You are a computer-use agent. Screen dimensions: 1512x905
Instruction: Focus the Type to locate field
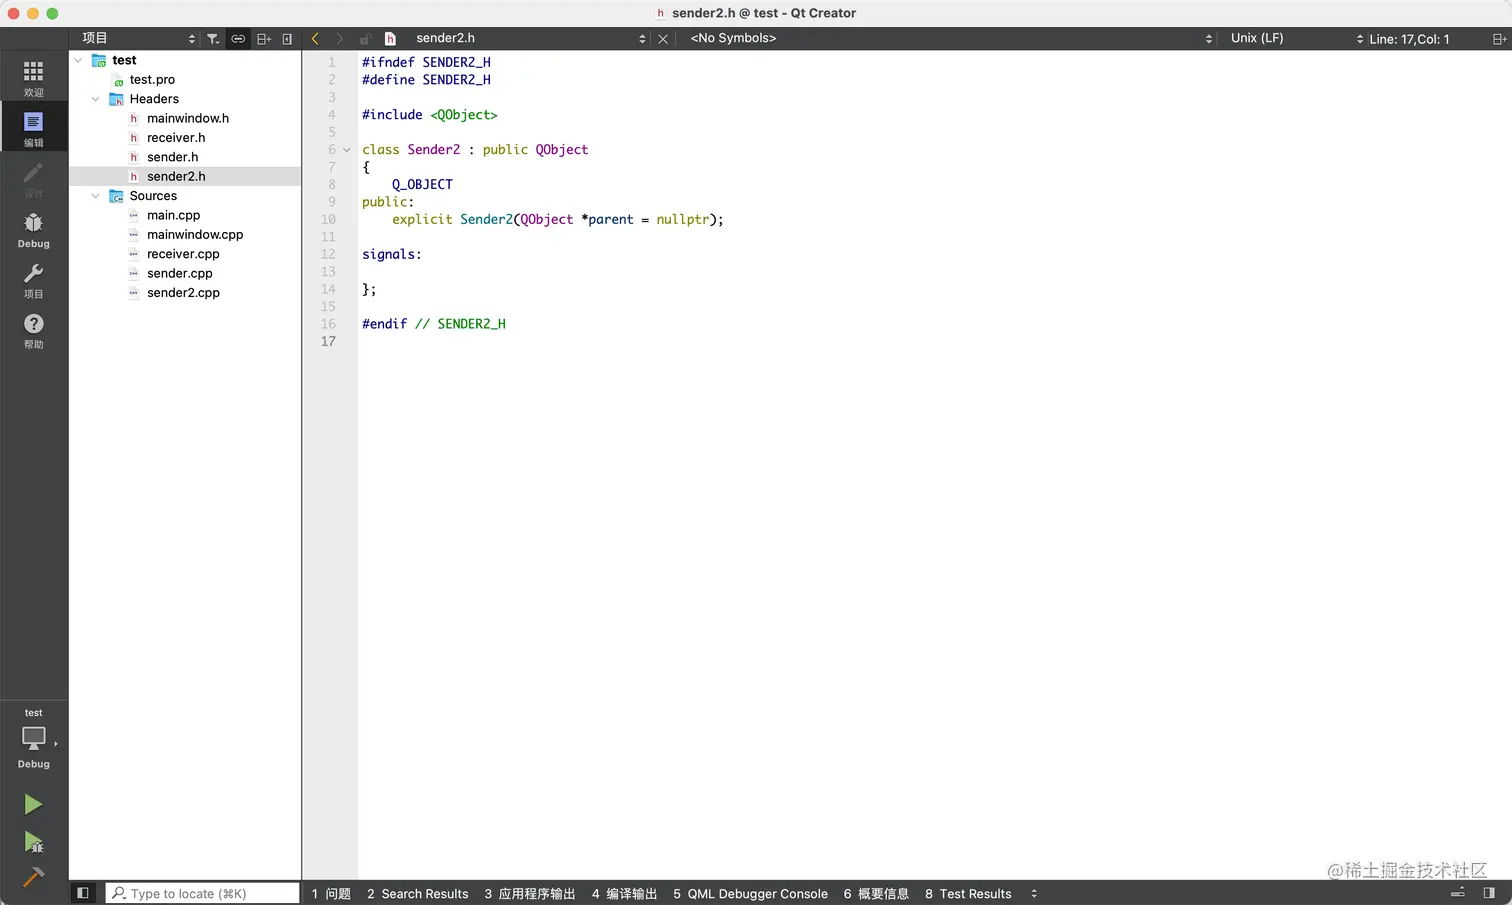click(203, 893)
